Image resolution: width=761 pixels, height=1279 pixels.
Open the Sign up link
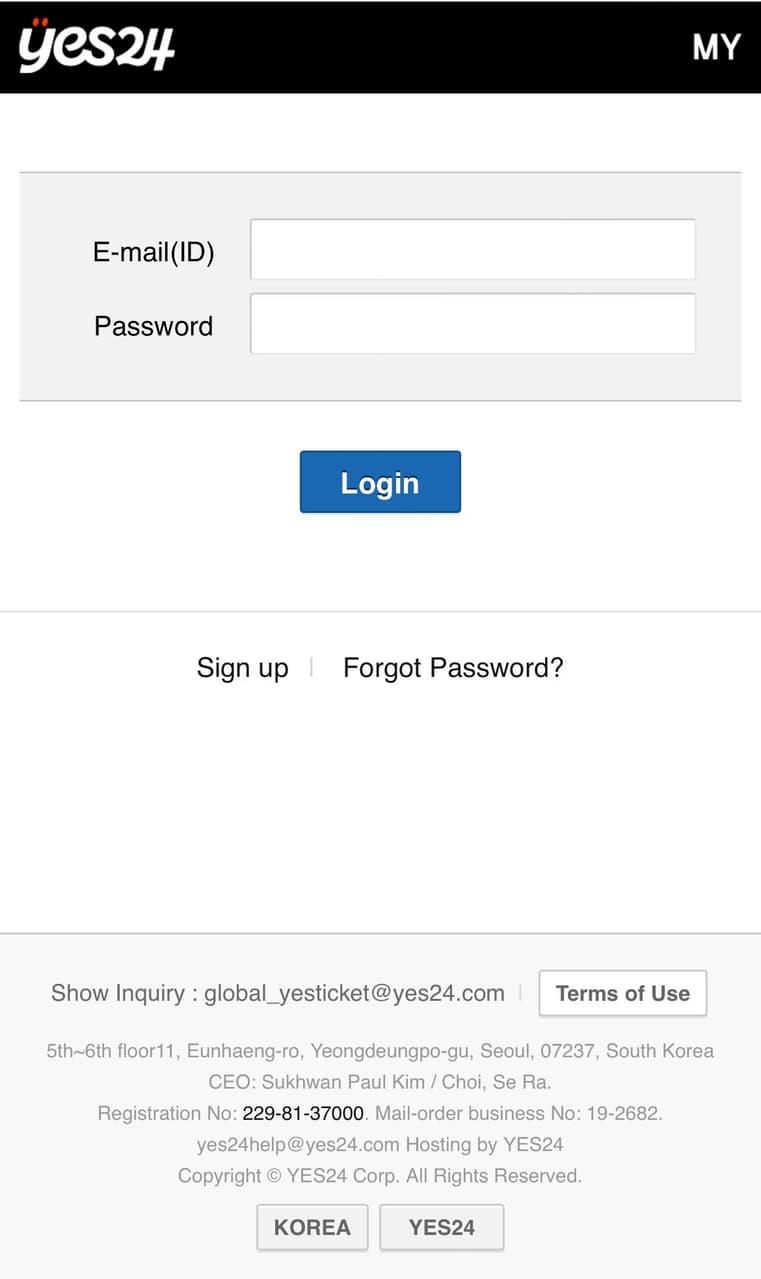point(242,668)
